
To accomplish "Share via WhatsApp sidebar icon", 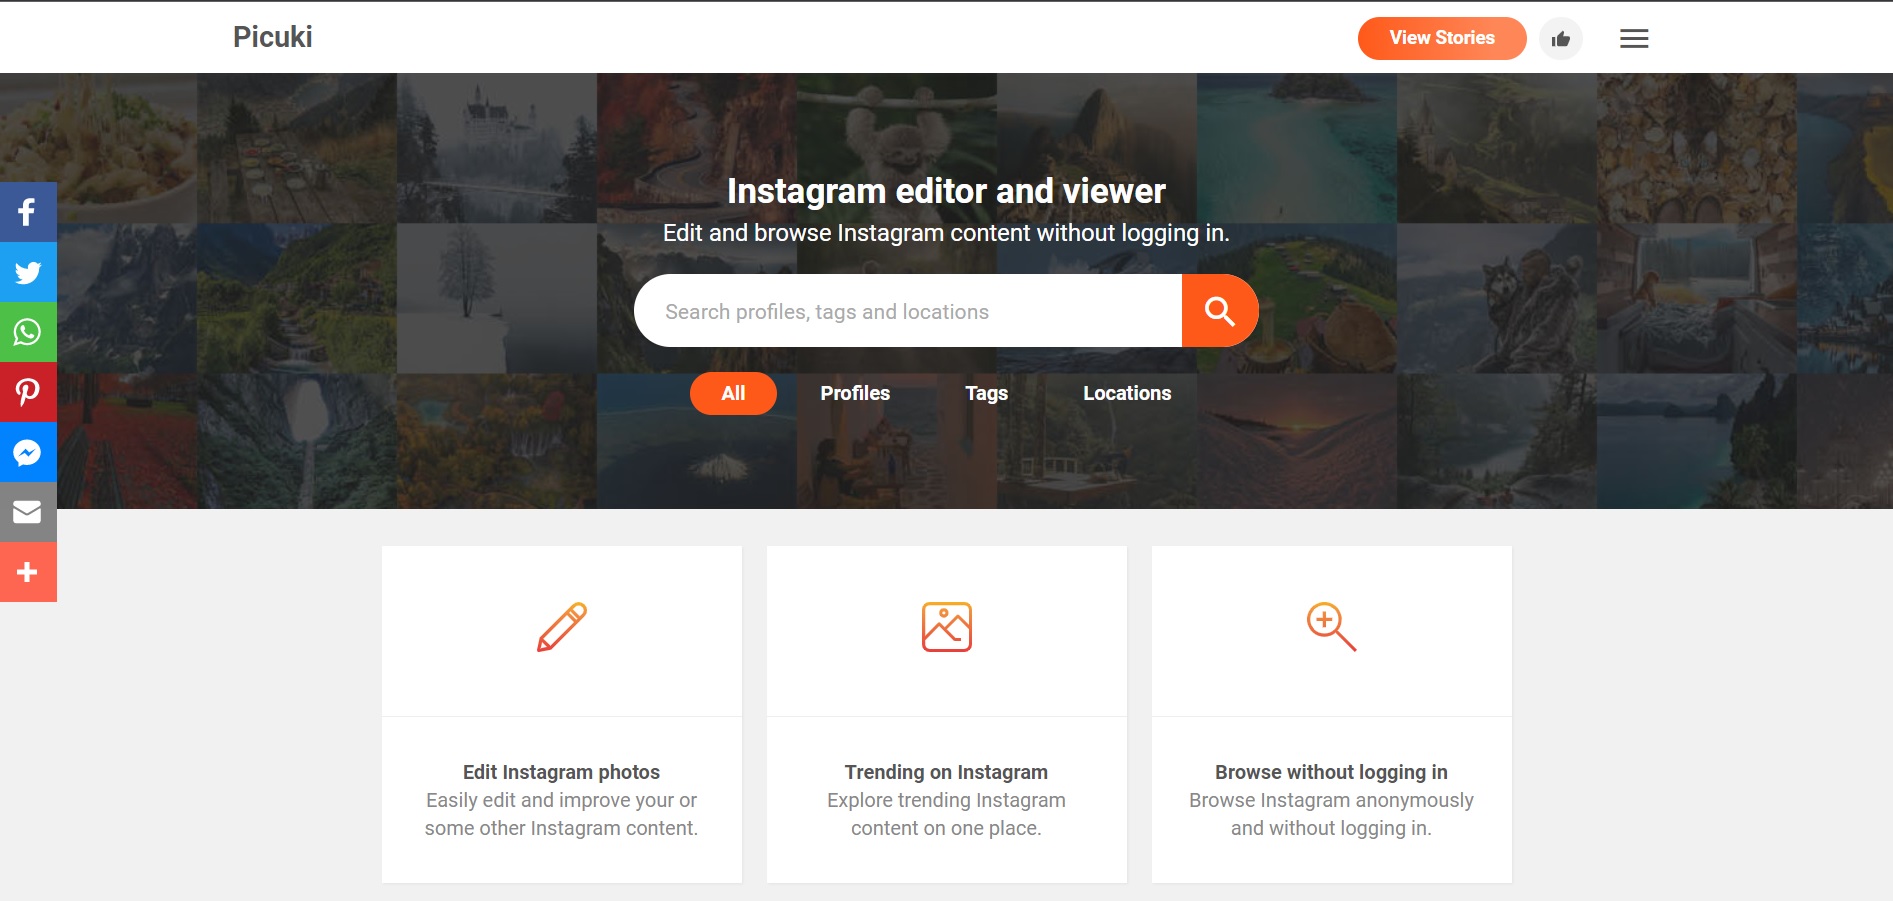I will [x=28, y=332].
